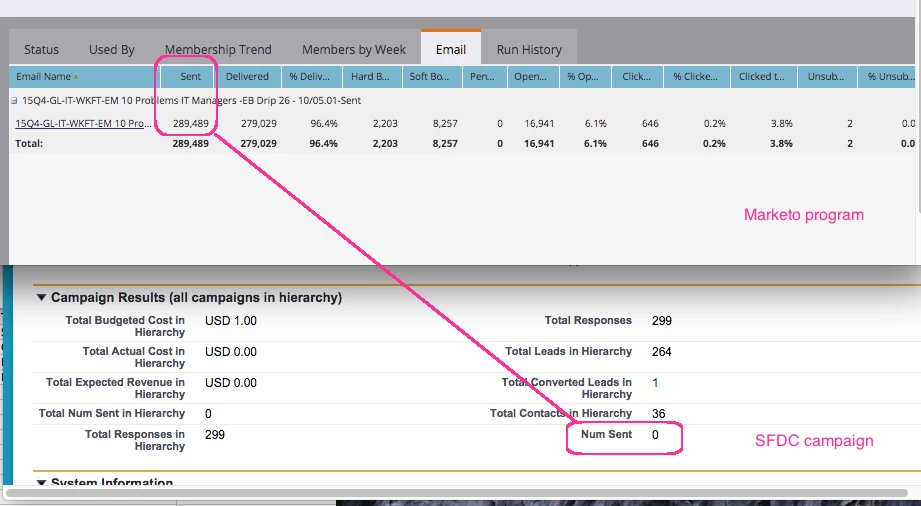Image resolution: width=921 pixels, height=506 pixels.
Task: Click the horizontal scrollbar at bottom
Action: click(455, 492)
